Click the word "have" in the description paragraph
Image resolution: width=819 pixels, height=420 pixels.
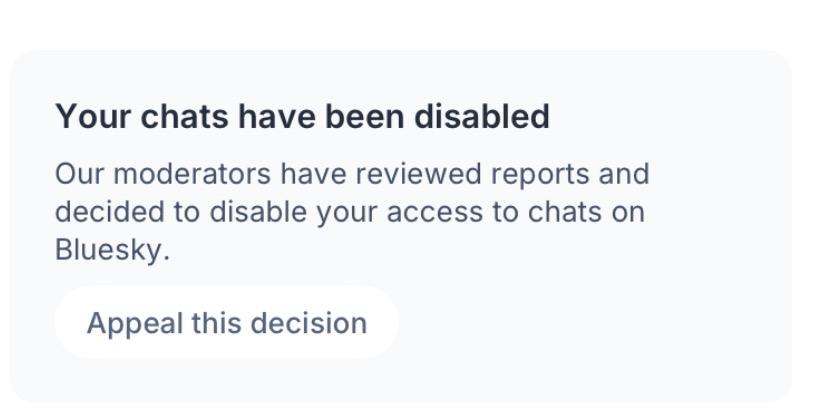(x=312, y=174)
